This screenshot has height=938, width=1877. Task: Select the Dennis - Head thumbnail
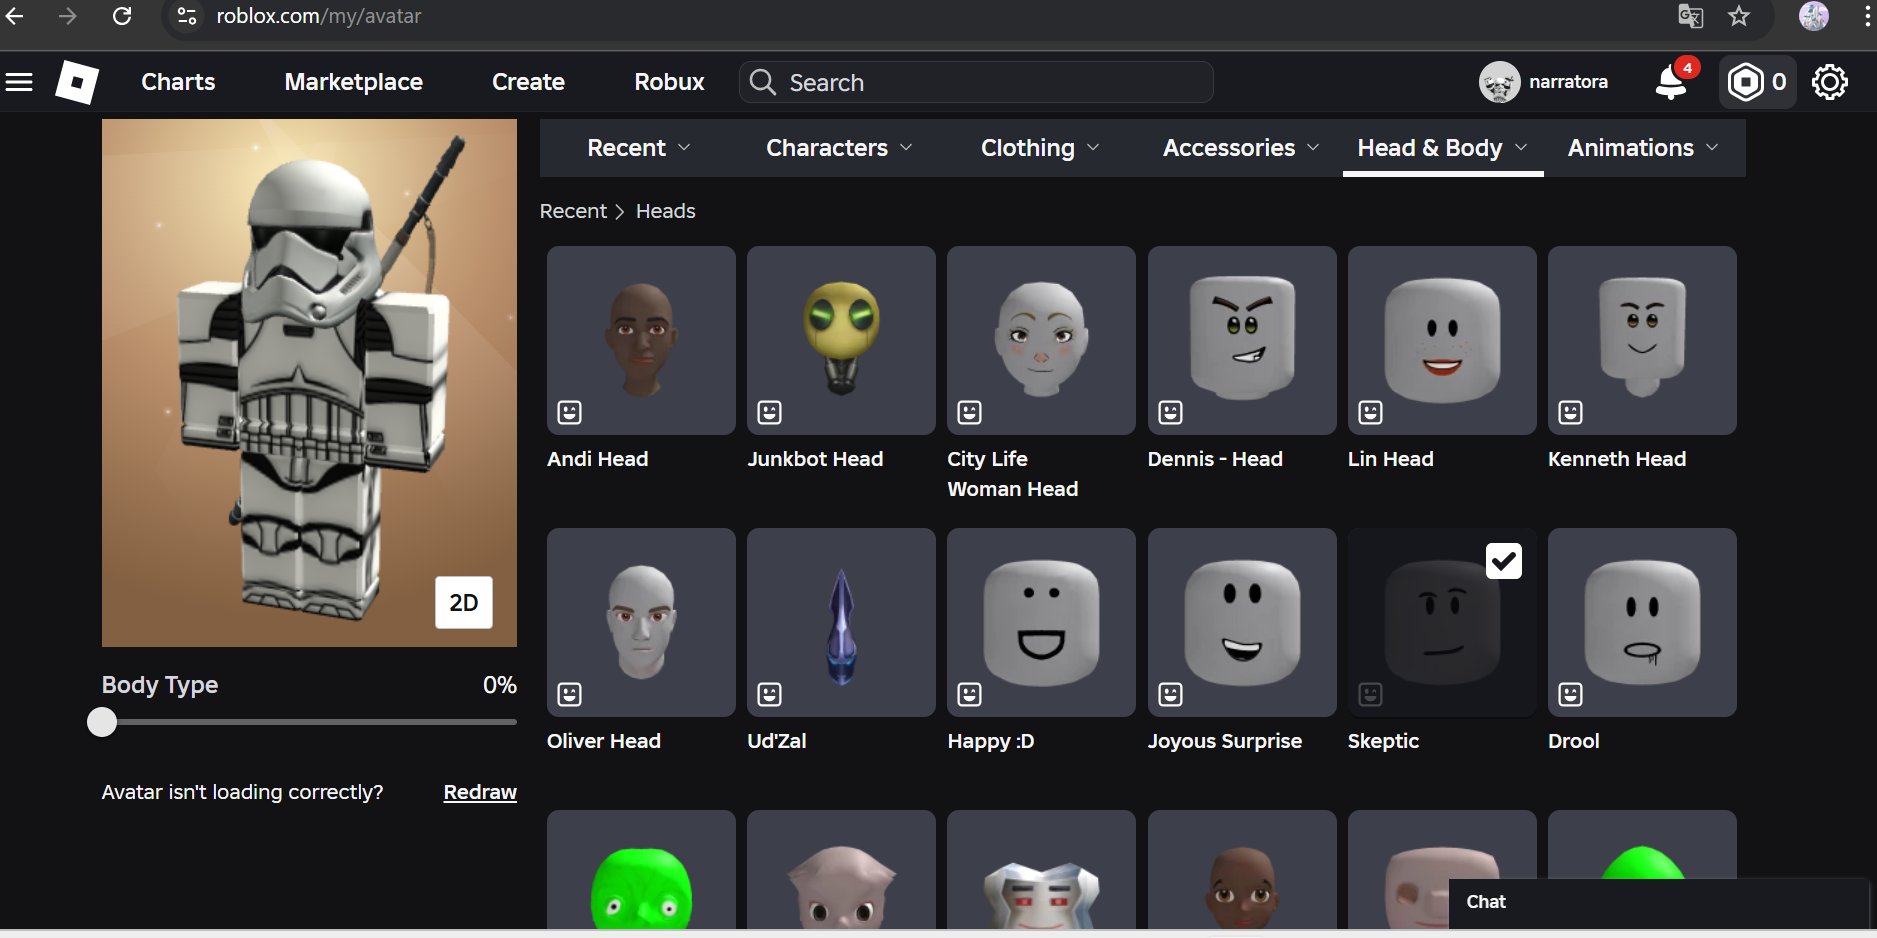[x=1242, y=340]
